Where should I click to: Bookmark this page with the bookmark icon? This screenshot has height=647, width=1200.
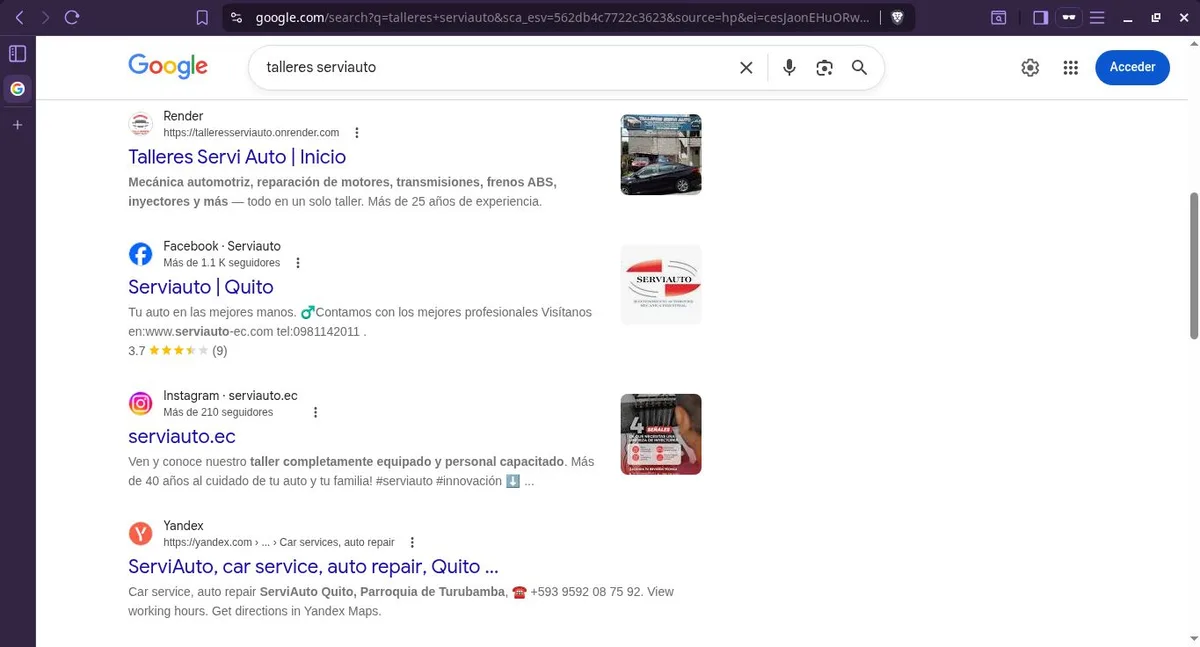[x=203, y=17]
